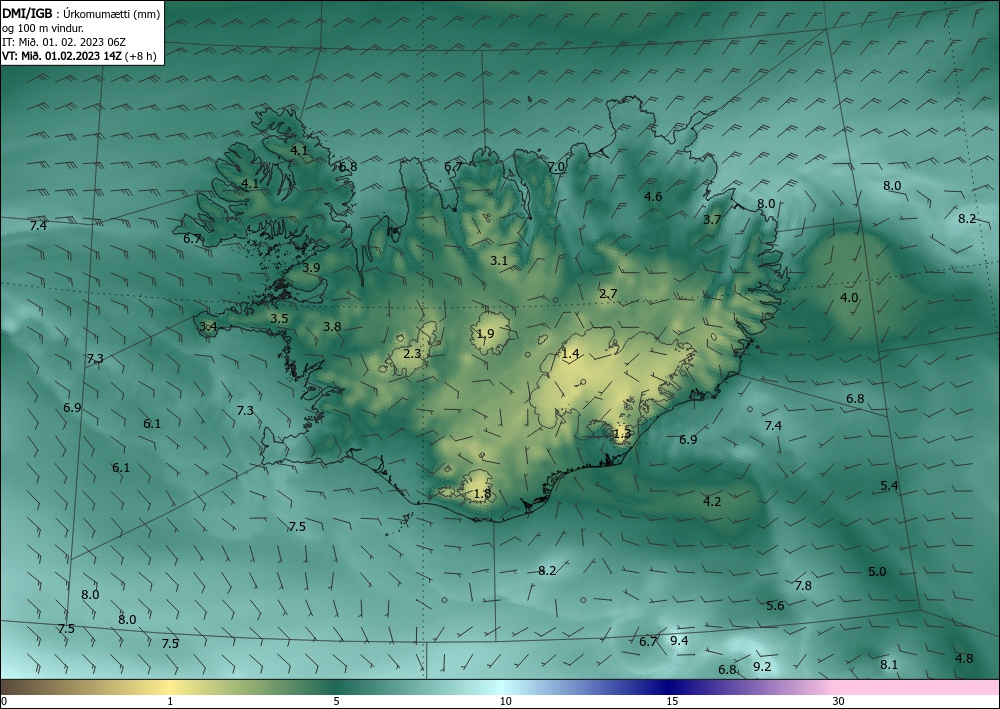
Task: Select the 5.6 value label
Action: [x=775, y=605]
